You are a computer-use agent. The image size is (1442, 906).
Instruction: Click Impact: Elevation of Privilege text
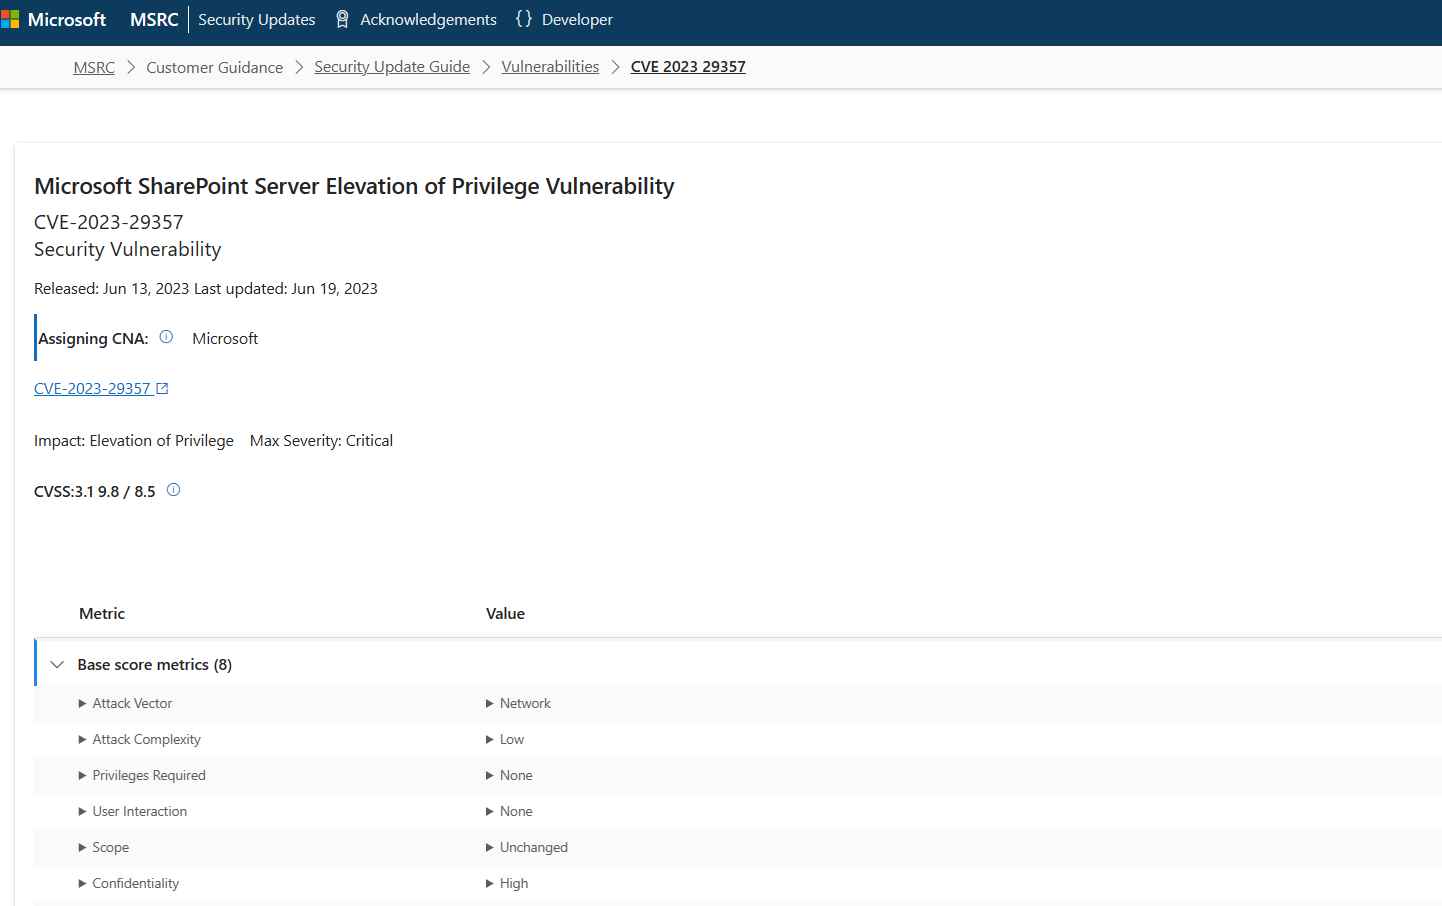click(134, 440)
